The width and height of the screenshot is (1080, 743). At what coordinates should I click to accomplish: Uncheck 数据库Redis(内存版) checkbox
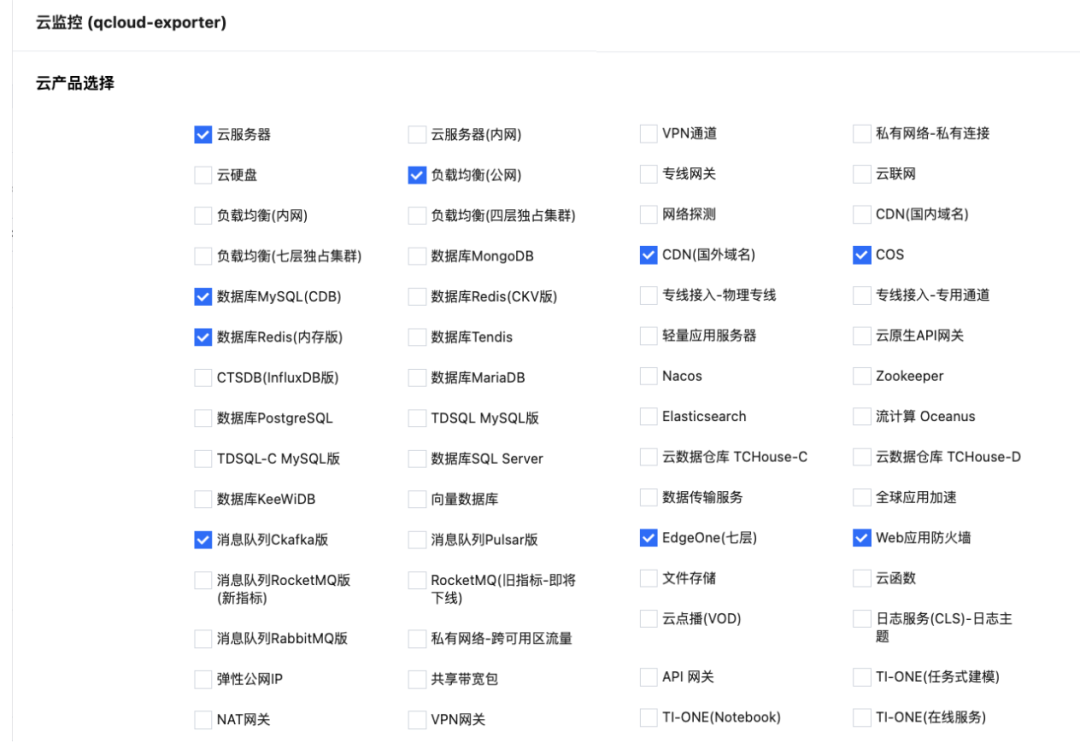(202, 337)
